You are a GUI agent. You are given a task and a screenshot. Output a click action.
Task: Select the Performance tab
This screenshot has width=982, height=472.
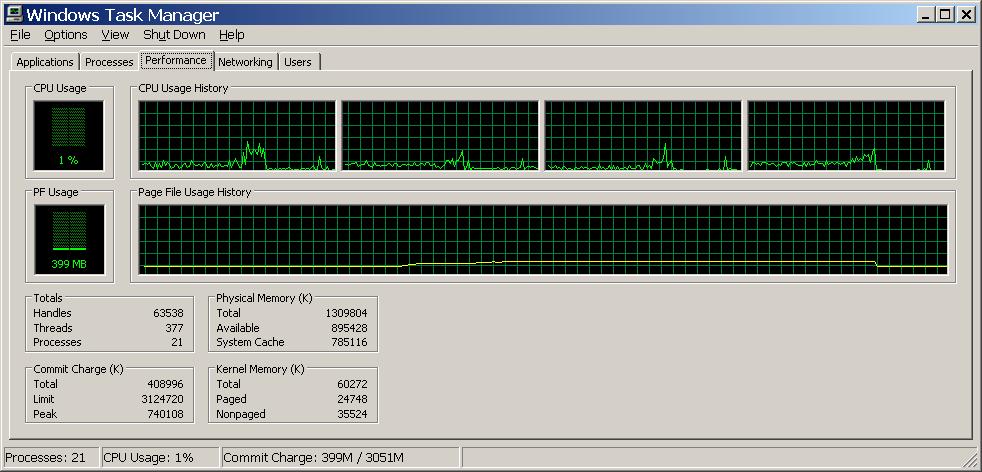[x=176, y=60]
